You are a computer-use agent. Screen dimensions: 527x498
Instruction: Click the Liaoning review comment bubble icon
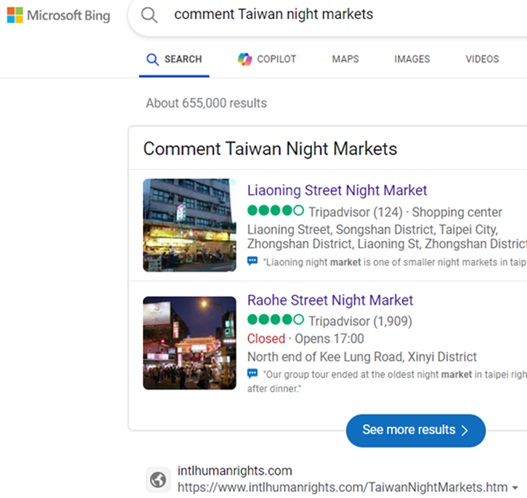[252, 261]
